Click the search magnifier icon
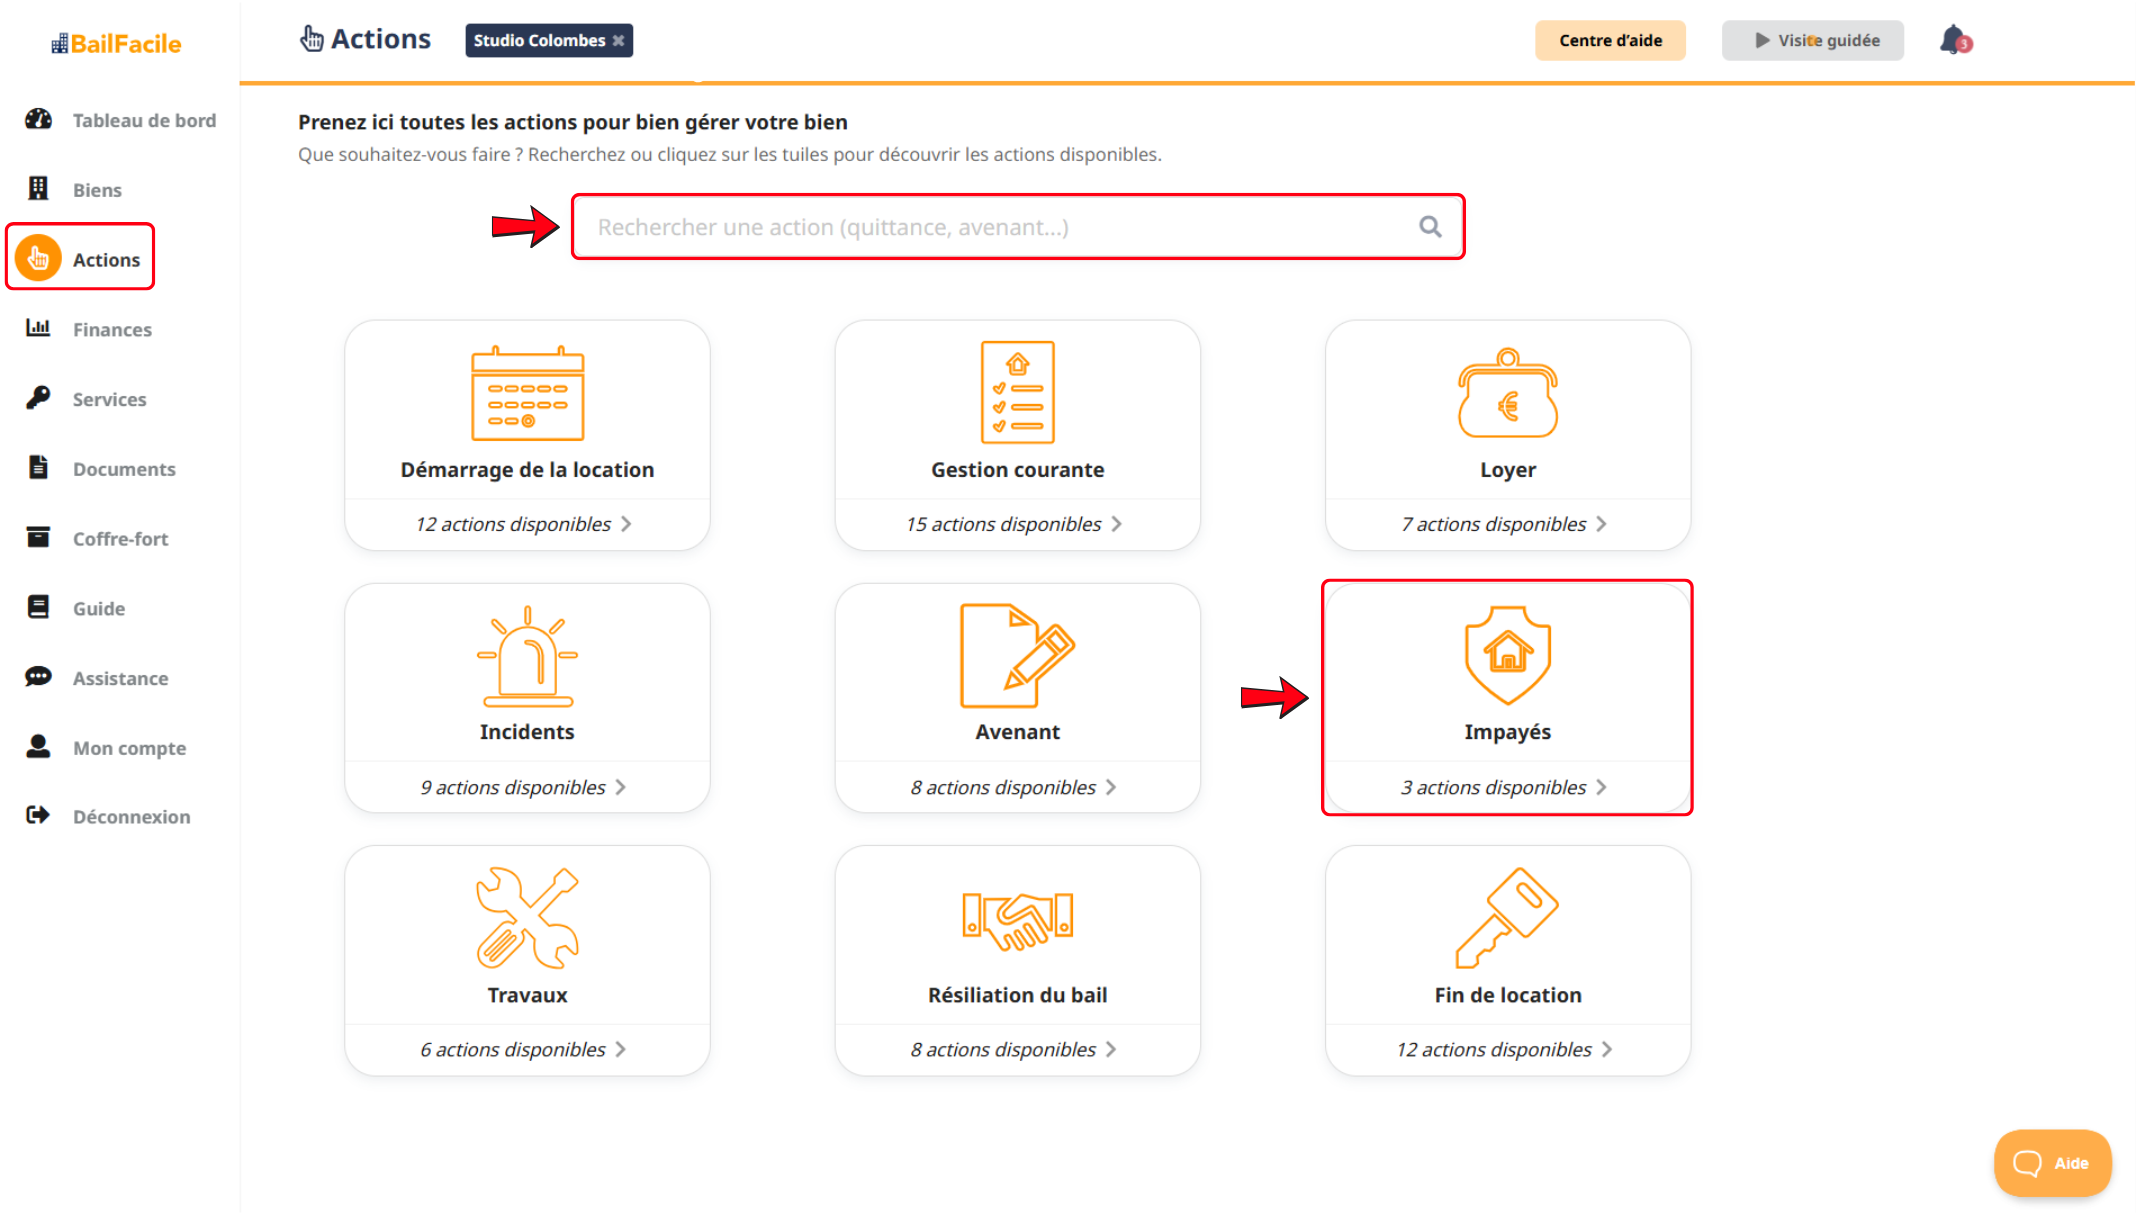Viewport: 2136px width, 1215px height. point(1430,227)
